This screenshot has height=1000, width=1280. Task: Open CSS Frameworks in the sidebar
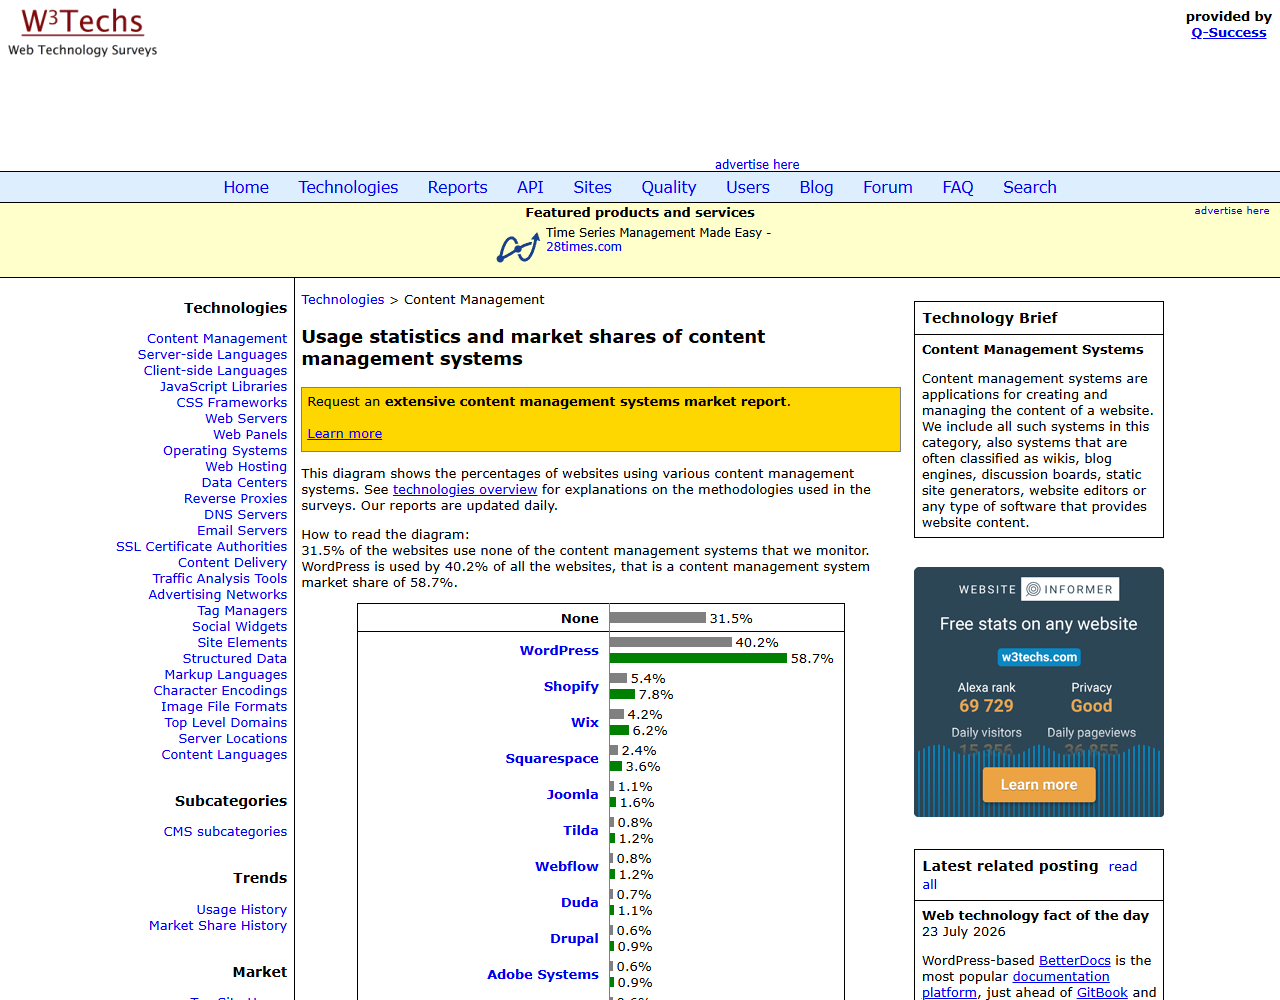click(x=232, y=402)
